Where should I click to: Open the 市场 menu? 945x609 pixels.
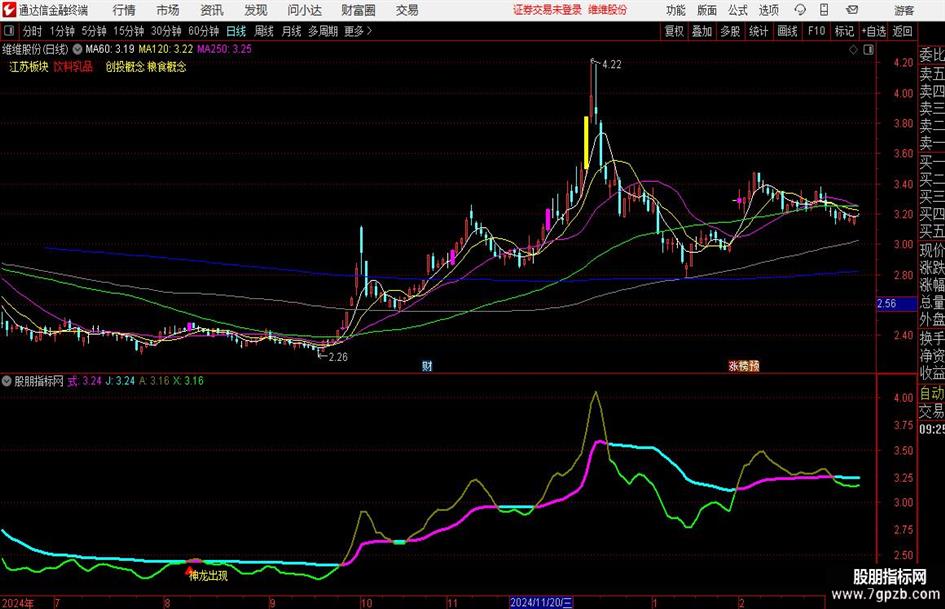[x=168, y=10]
